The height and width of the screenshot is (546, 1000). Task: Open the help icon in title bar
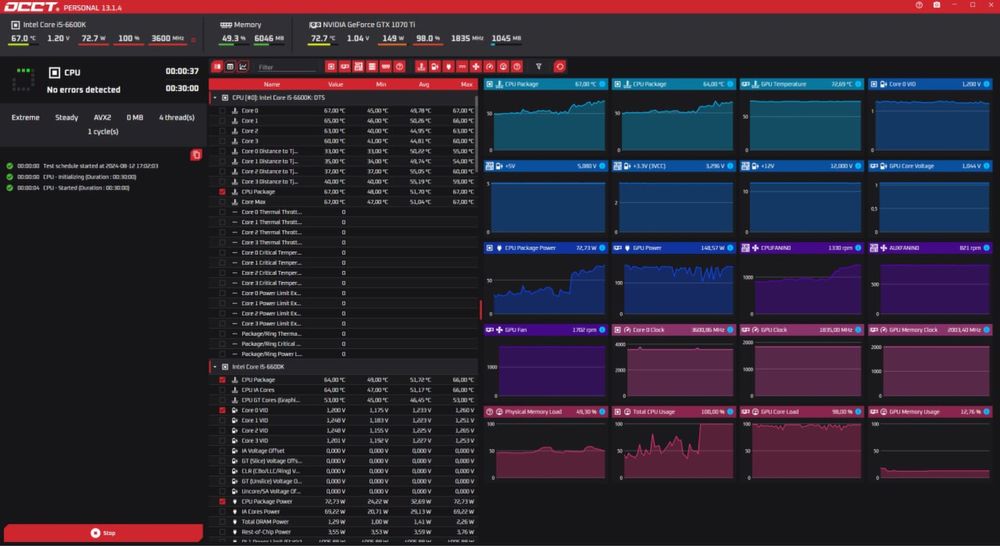pos(919,5)
